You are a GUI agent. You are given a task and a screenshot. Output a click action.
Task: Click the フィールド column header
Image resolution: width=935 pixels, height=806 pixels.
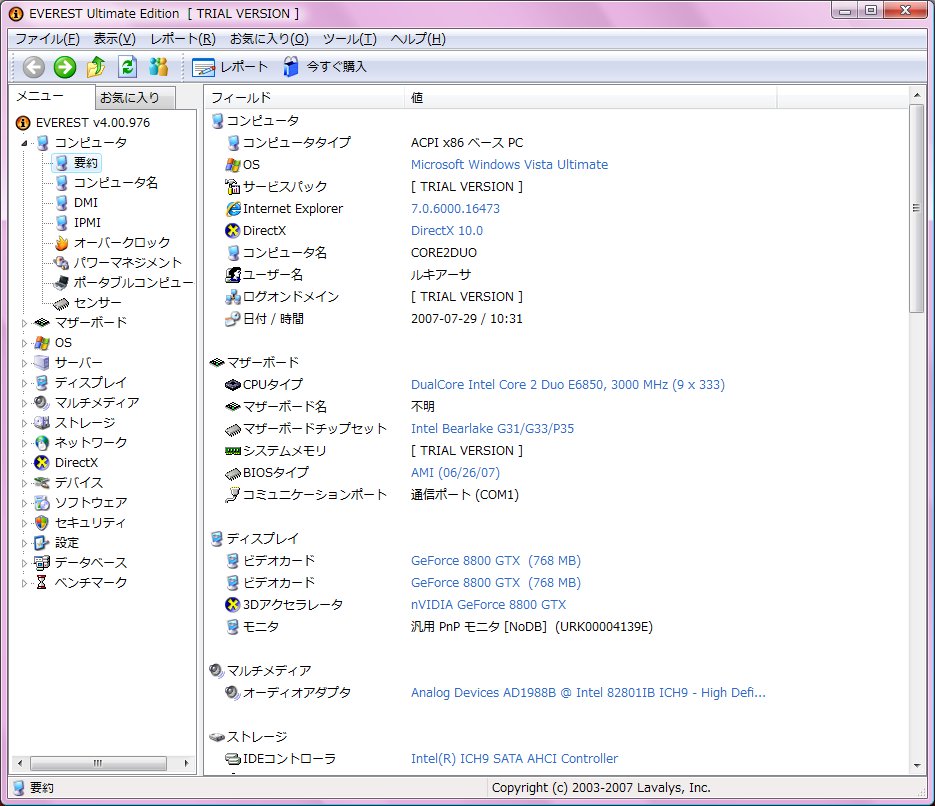(x=306, y=98)
